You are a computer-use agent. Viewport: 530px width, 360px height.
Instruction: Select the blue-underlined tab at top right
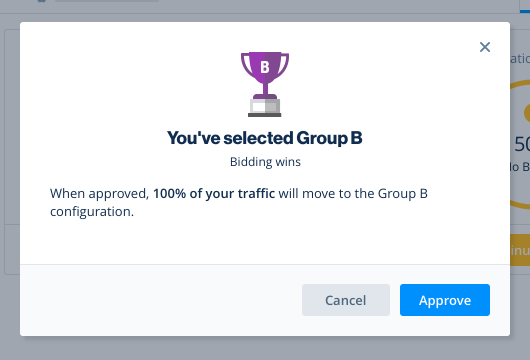pyautogui.click(x=525, y=6)
